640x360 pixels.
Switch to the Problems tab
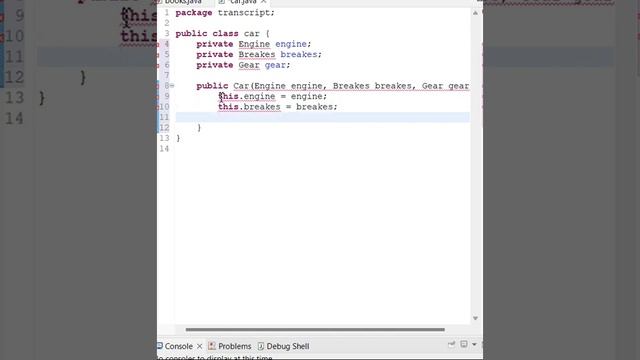pyautogui.click(x=234, y=346)
